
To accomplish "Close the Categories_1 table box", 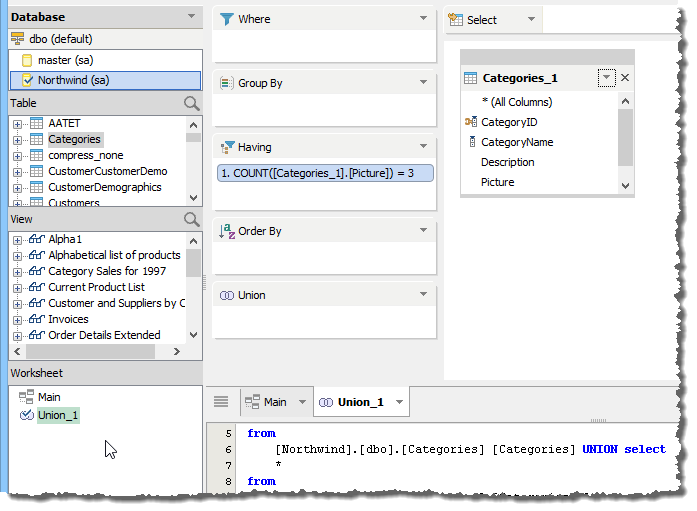I will point(625,78).
